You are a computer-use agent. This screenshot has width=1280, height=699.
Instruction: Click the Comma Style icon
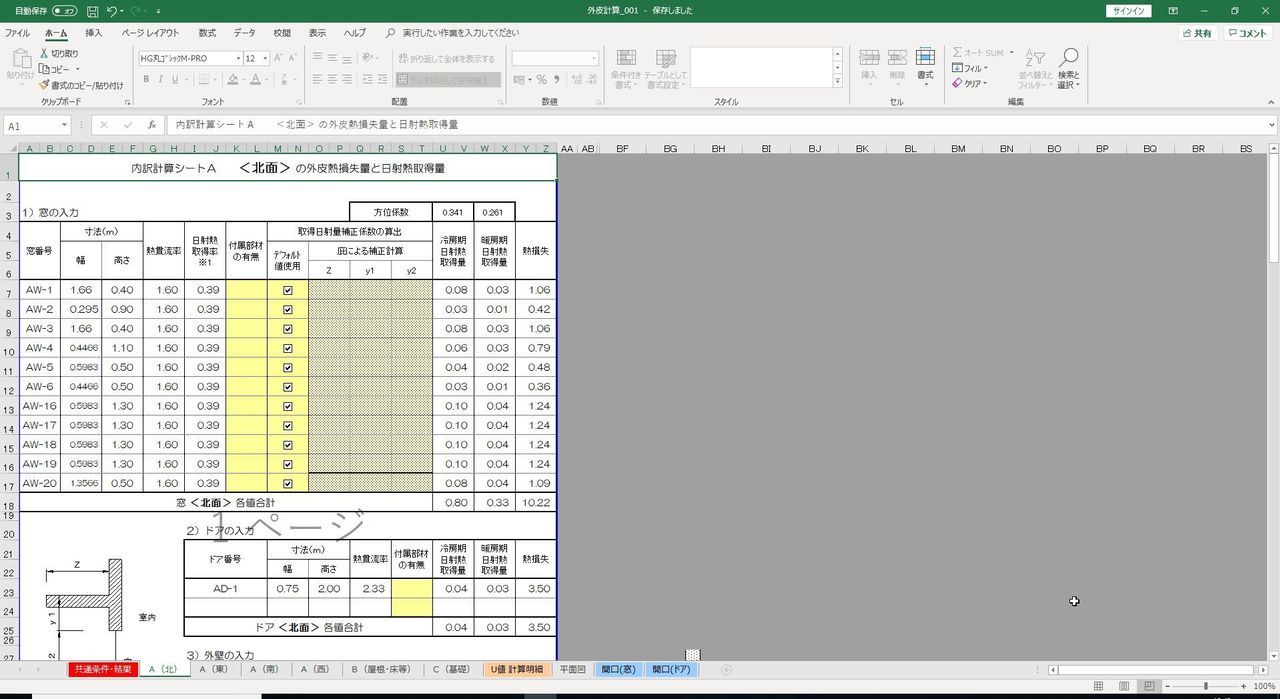pyautogui.click(x=557, y=79)
